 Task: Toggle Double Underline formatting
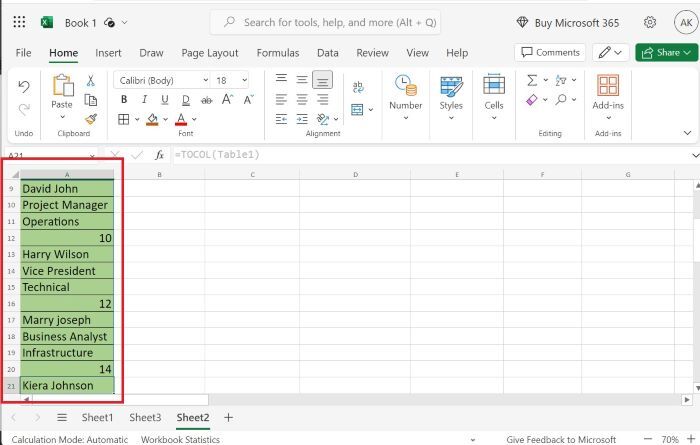coord(186,100)
